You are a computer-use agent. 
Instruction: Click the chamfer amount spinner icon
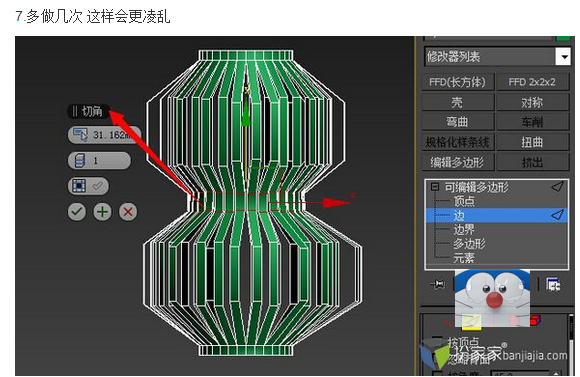point(80,135)
